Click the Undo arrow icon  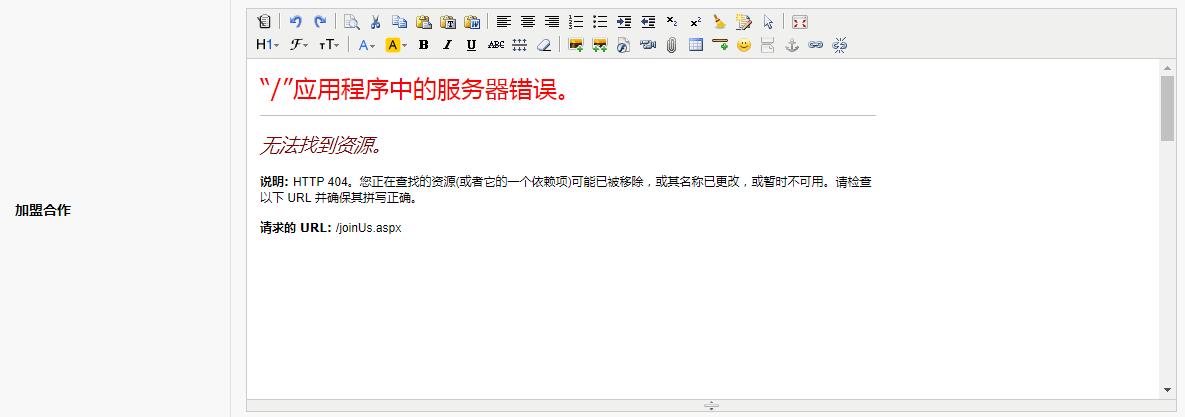296,21
